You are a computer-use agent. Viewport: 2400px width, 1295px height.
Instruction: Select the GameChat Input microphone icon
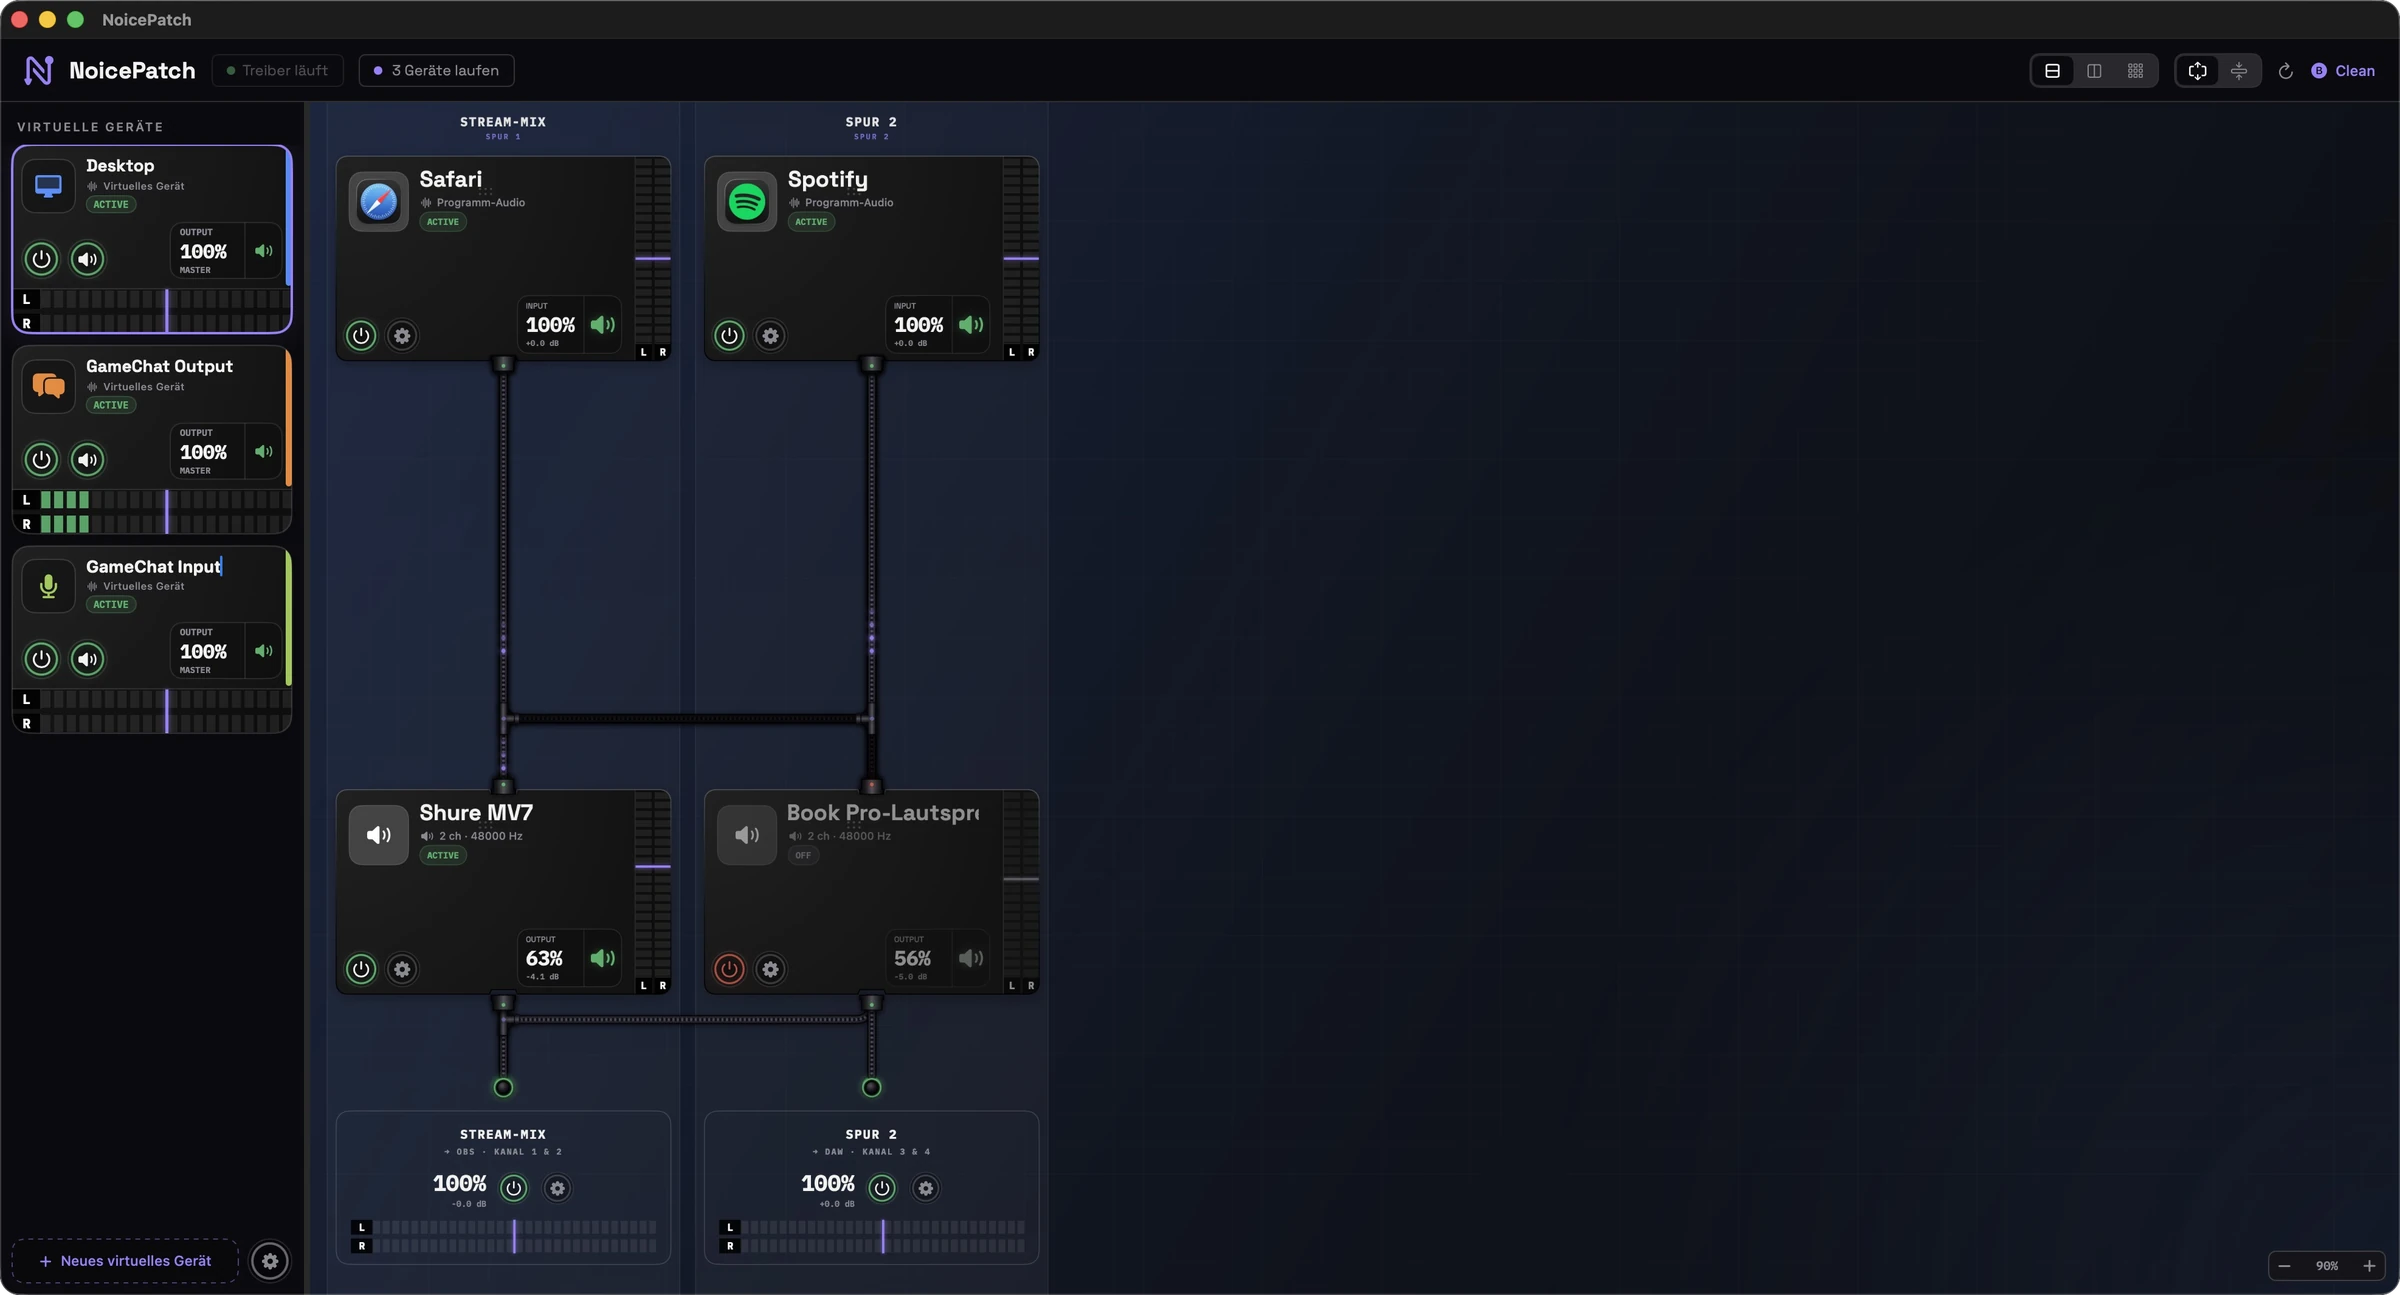(x=48, y=586)
